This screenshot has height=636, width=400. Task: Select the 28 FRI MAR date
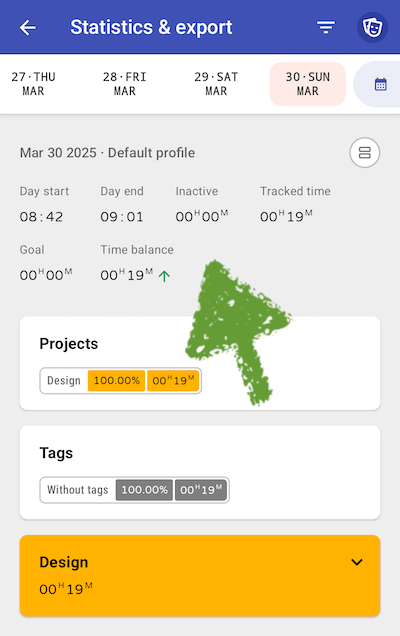point(125,84)
